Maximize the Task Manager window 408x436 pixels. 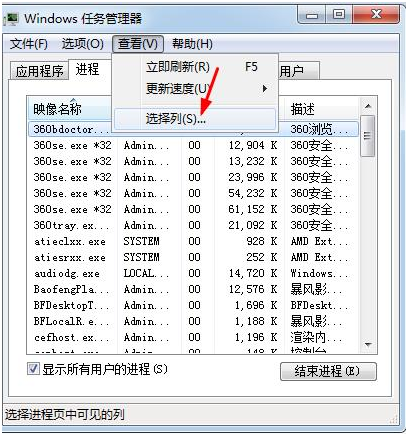click(339, 15)
